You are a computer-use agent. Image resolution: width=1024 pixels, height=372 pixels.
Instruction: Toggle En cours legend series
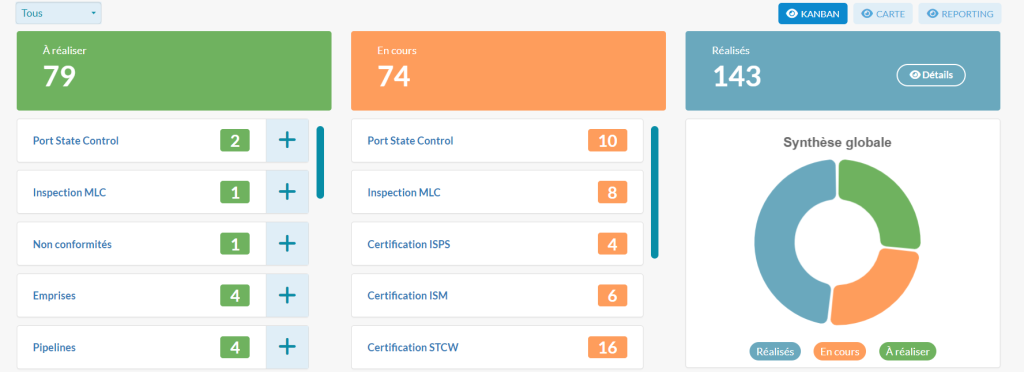840,351
